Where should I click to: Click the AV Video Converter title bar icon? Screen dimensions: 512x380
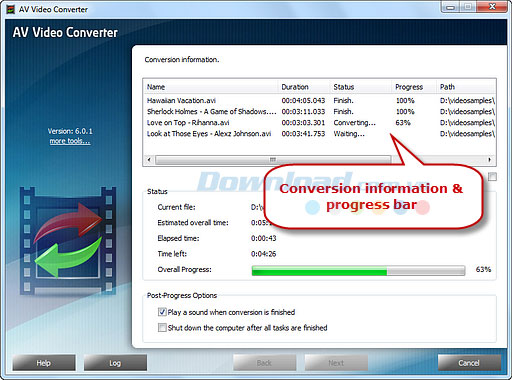pyautogui.click(x=11, y=9)
